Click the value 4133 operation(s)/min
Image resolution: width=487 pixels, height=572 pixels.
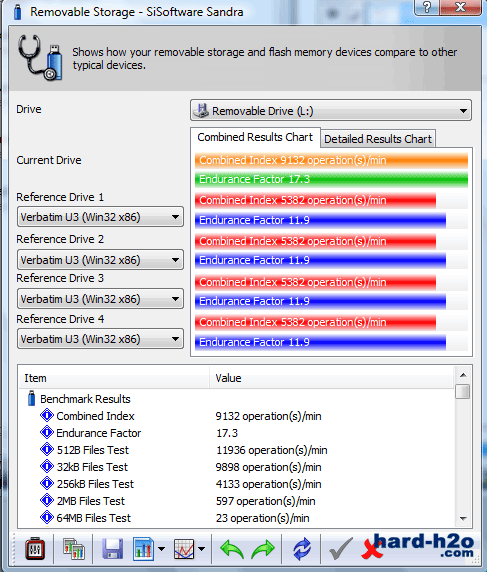pyautogui.click(x=268, y=484)
